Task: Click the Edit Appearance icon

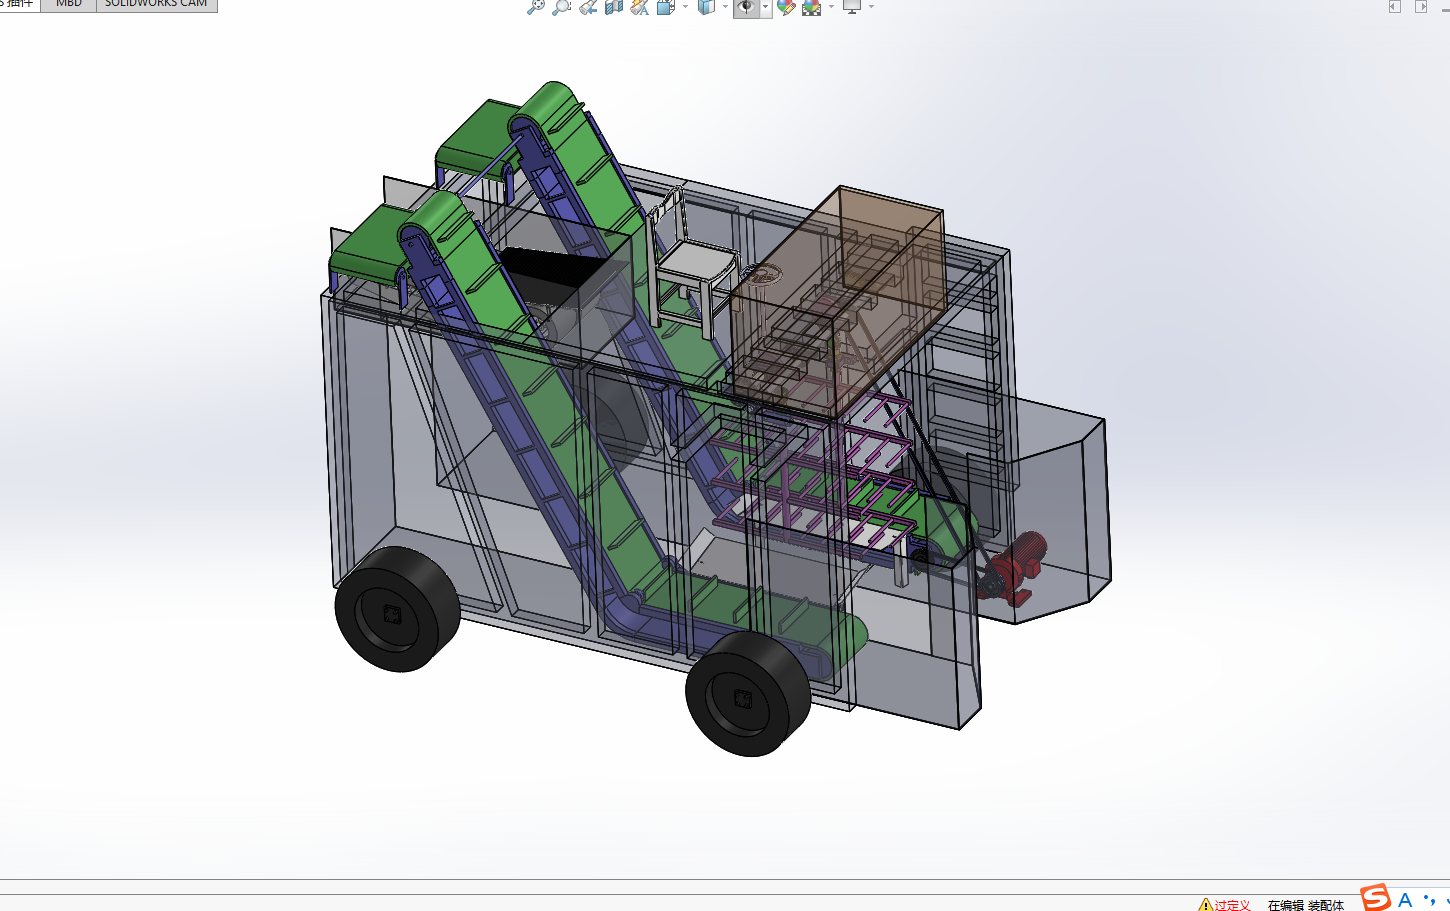Action: (786, 7)
